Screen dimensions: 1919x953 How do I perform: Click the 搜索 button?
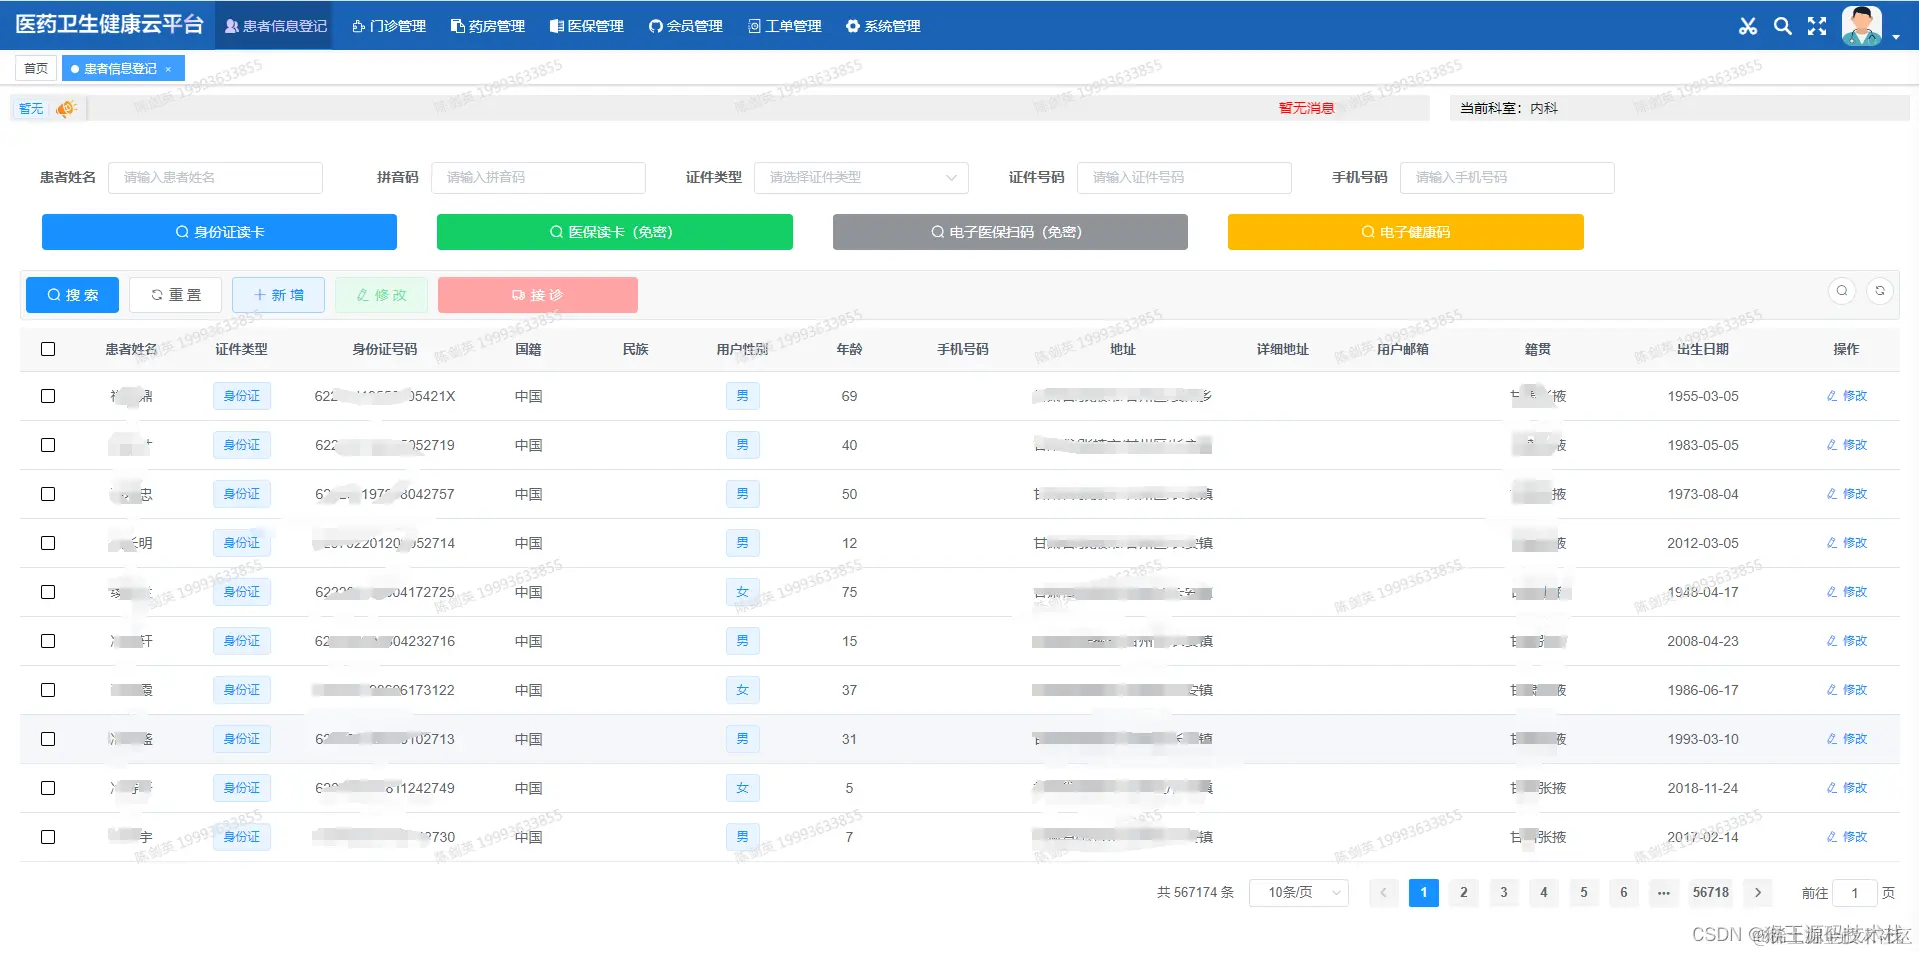72,295
